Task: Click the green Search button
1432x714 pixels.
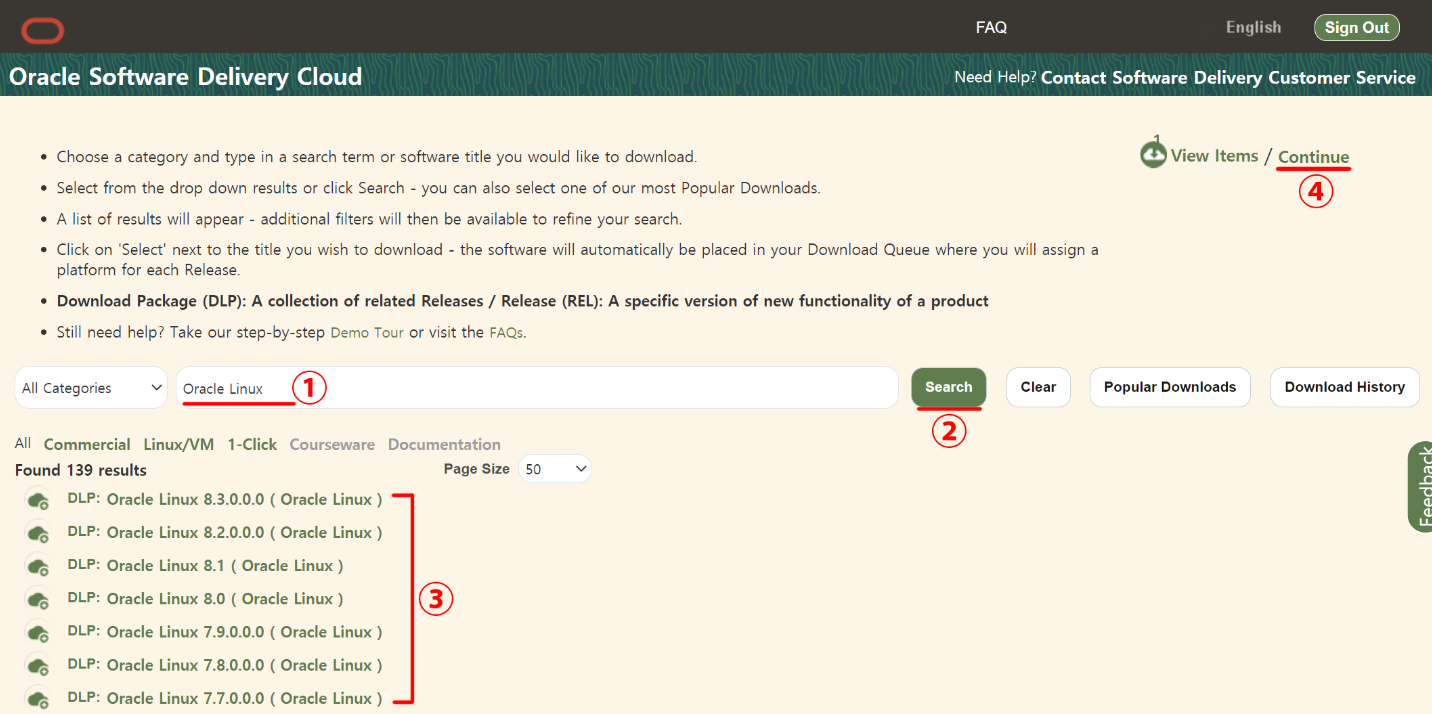Action: point(949,387)
